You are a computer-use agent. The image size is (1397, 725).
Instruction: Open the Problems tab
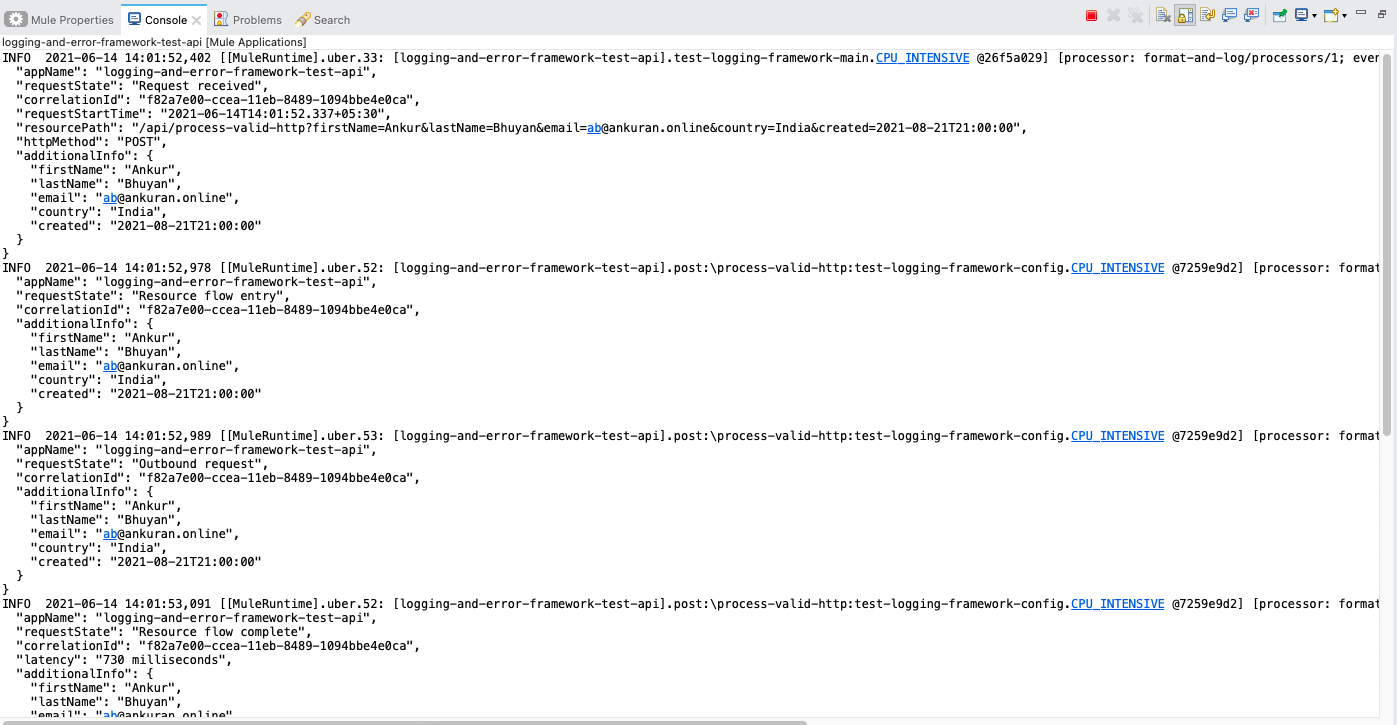248,20
